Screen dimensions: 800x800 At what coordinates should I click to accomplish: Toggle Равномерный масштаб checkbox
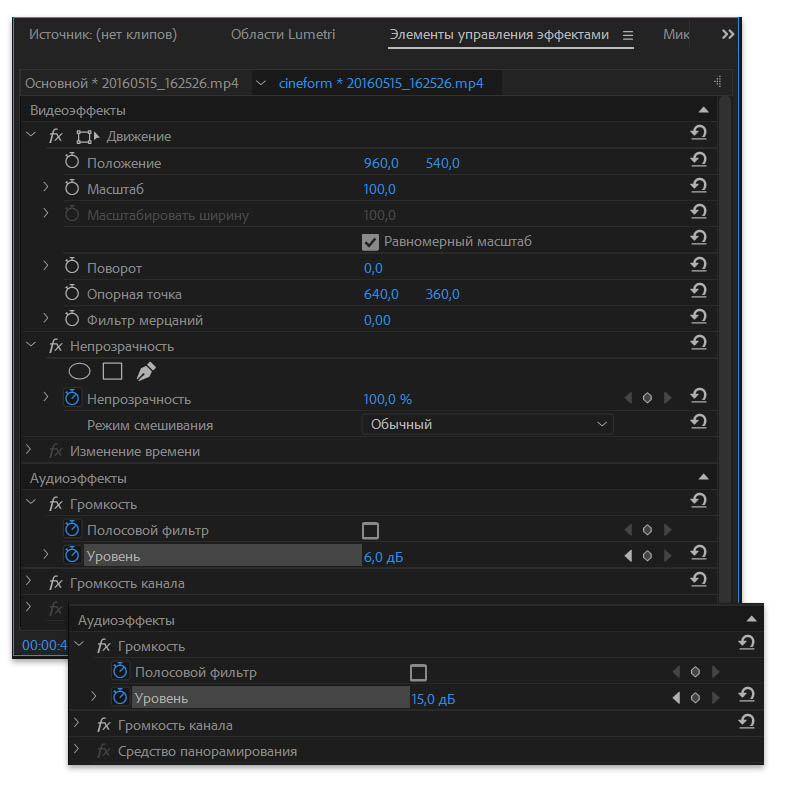point(370,242)
